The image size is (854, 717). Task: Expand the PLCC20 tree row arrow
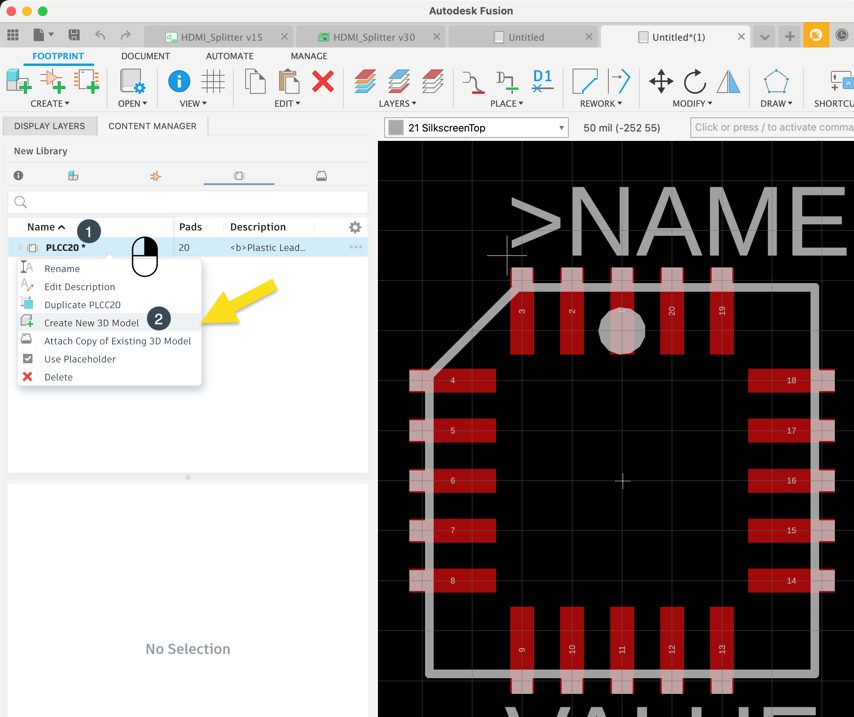[20, 248]
